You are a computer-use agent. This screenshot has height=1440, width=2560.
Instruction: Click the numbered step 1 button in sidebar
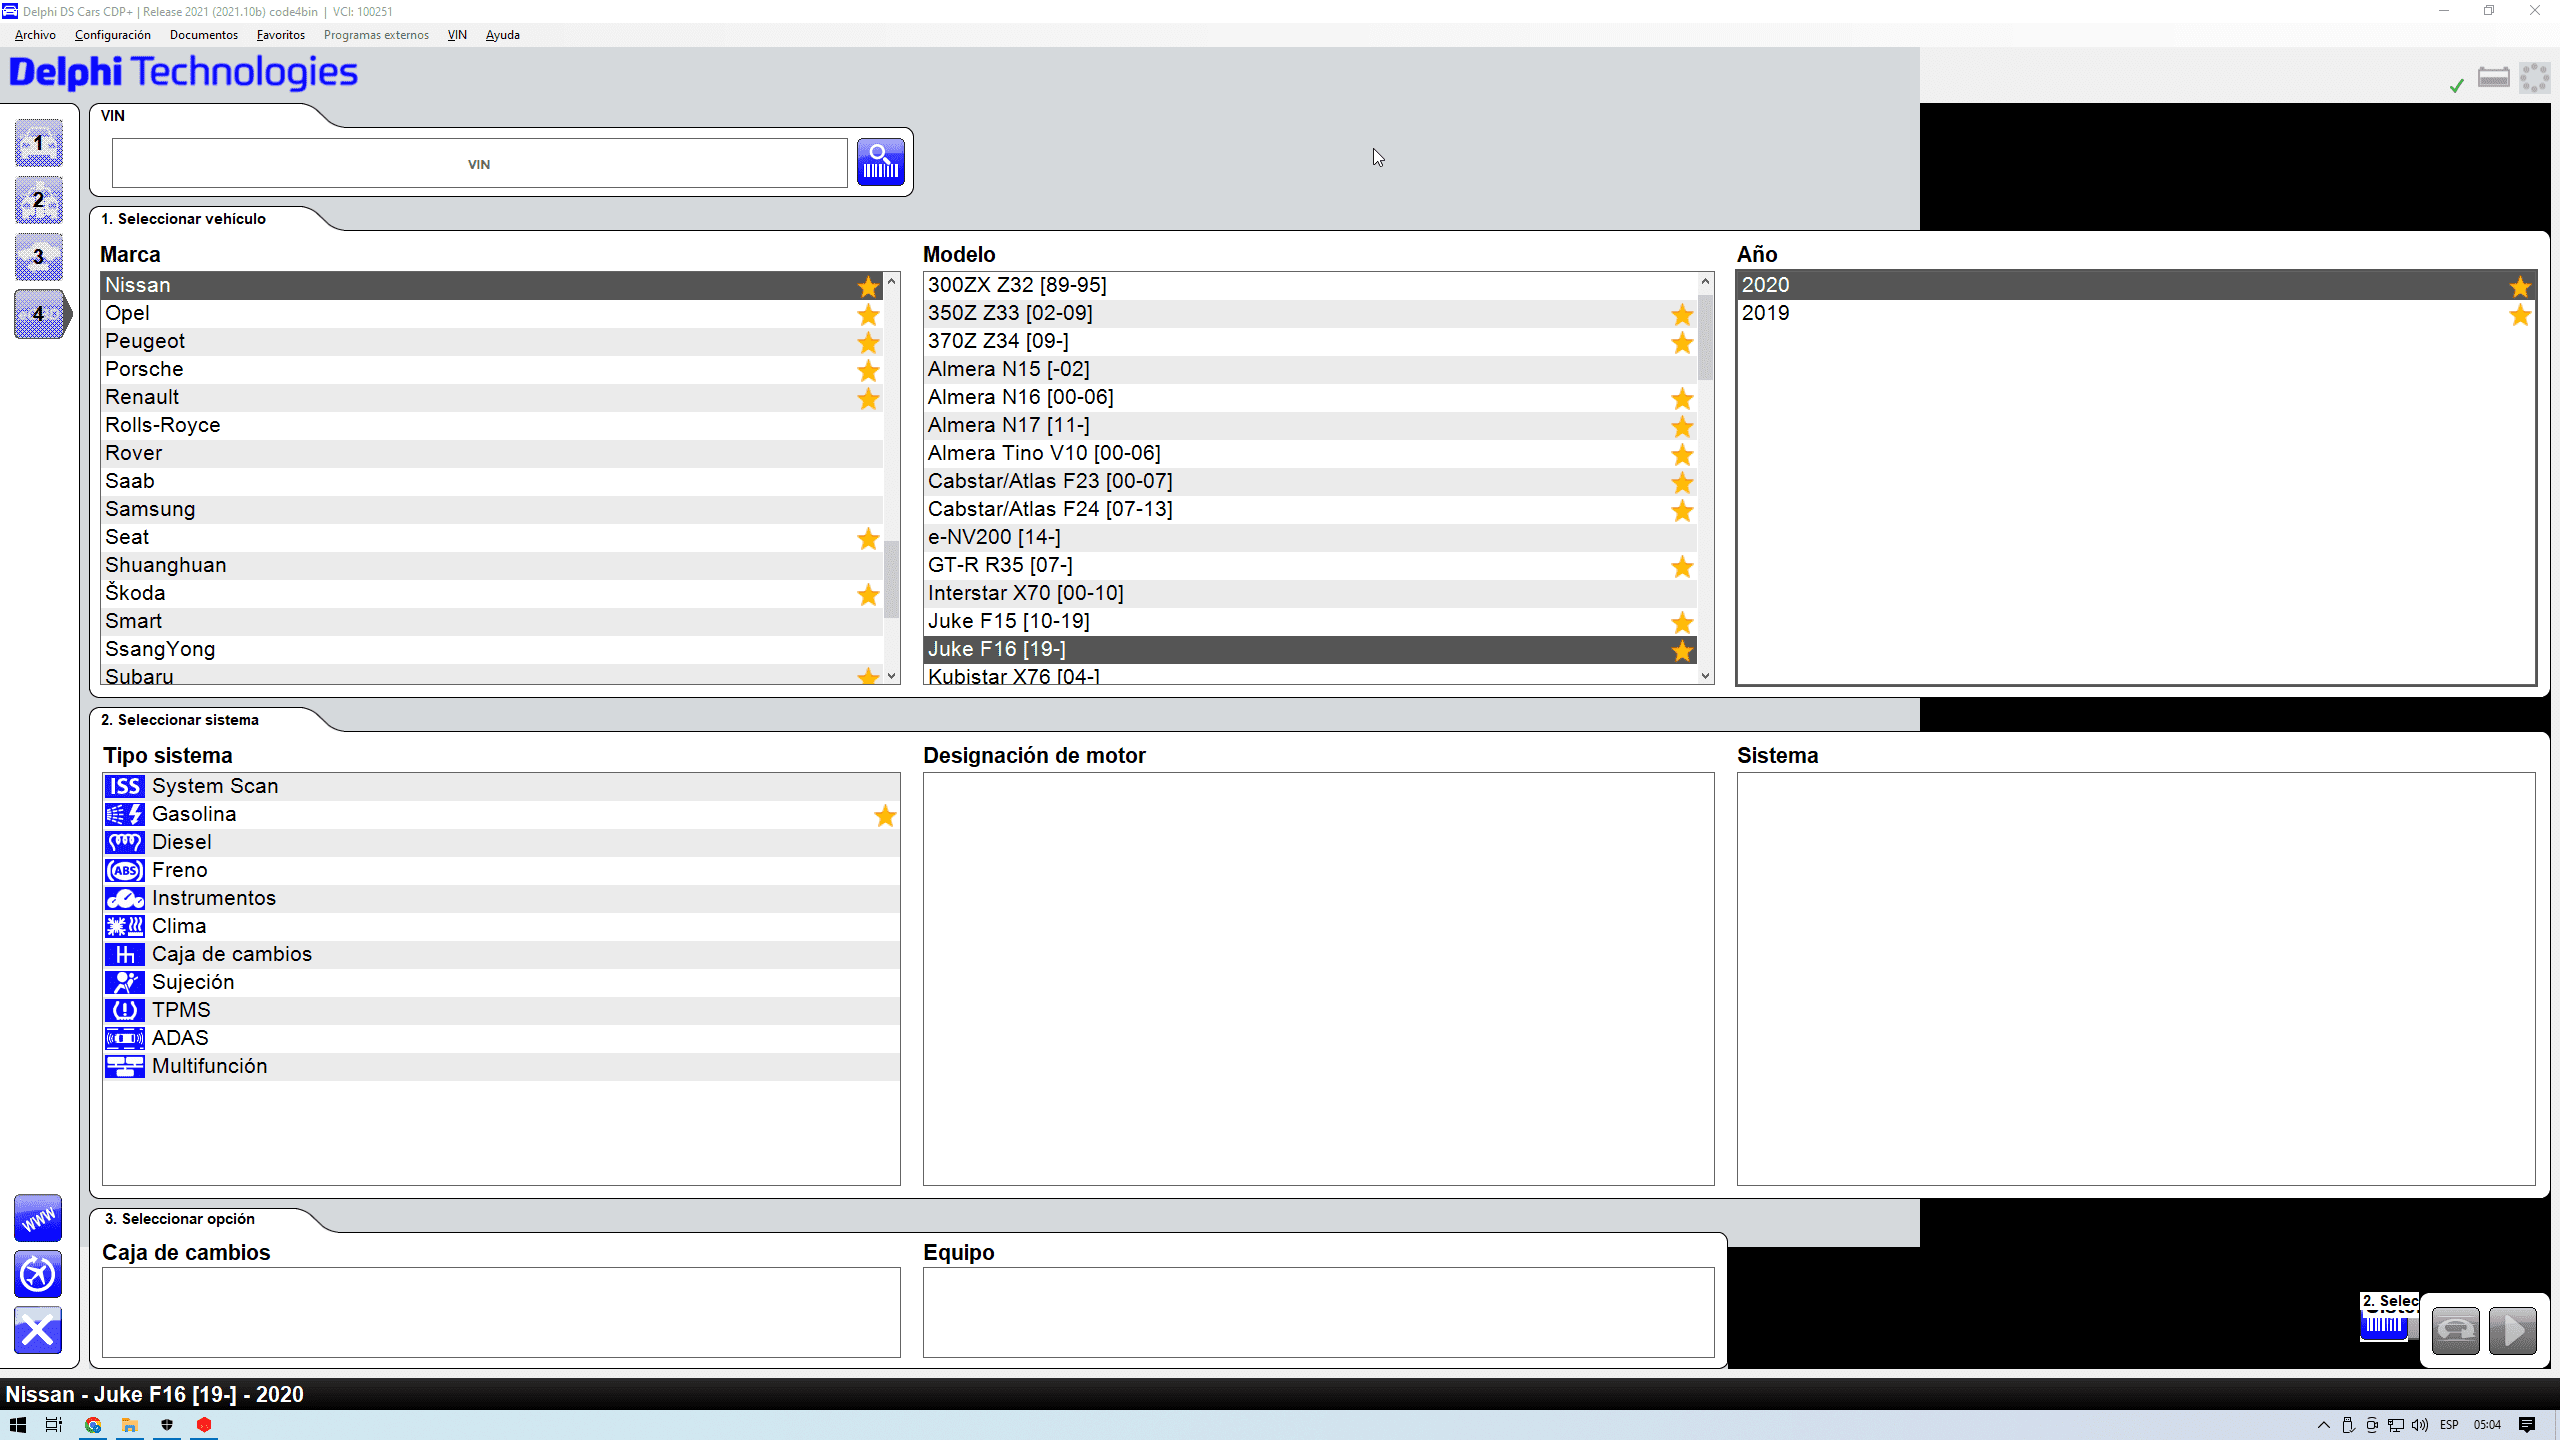click(38, 143)
